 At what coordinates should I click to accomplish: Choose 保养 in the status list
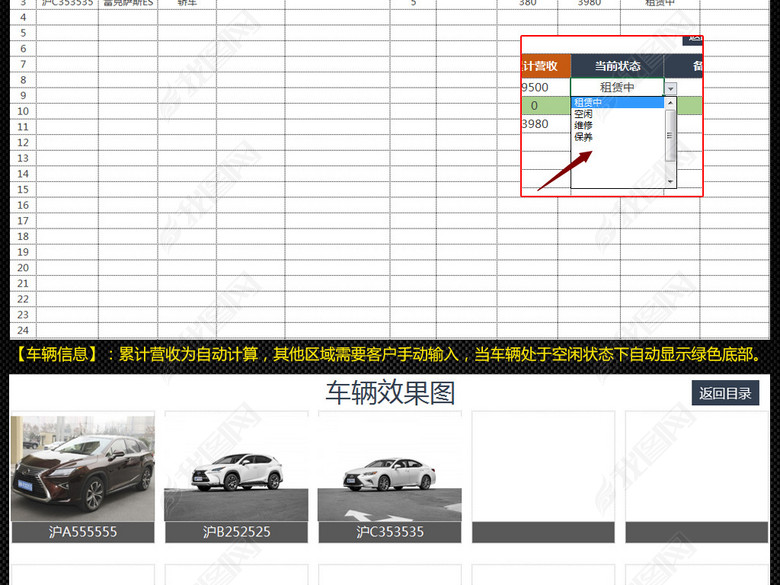click(x=617, y=137)
